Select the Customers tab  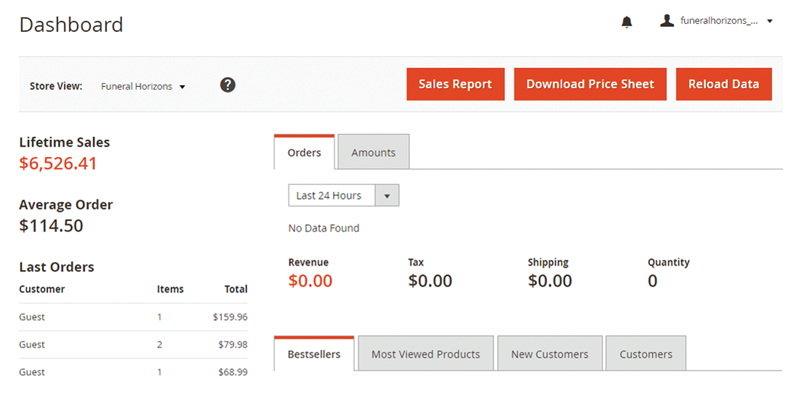point(646,354)
